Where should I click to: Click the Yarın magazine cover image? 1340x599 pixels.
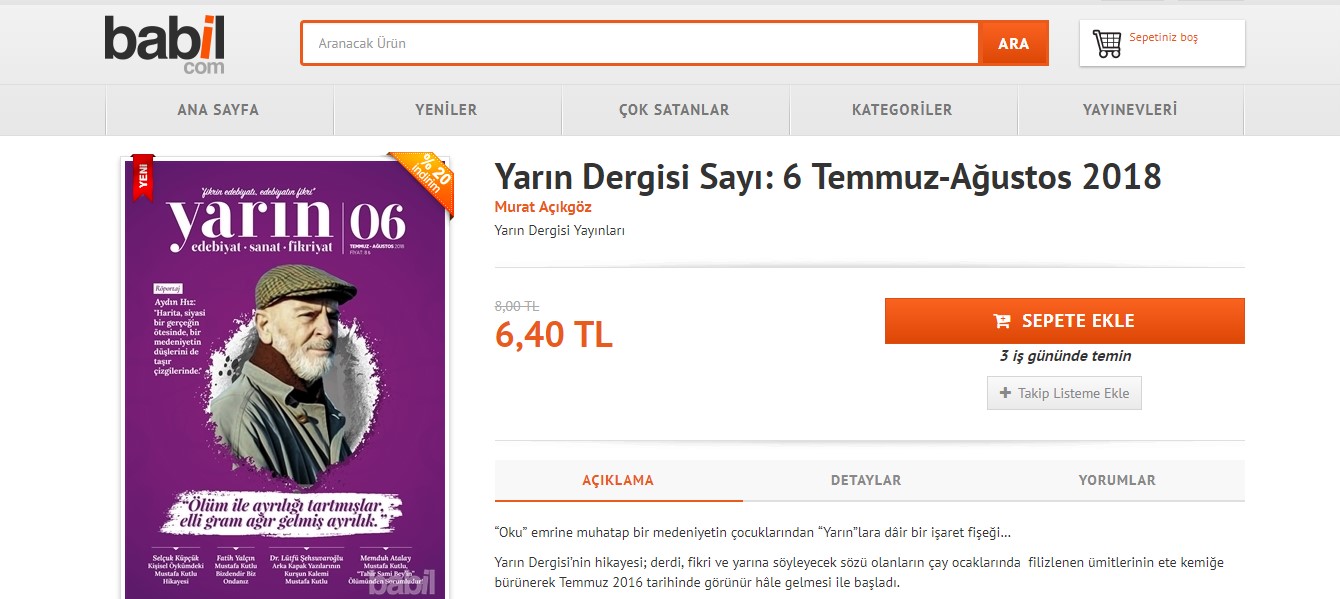pos(283,378)
